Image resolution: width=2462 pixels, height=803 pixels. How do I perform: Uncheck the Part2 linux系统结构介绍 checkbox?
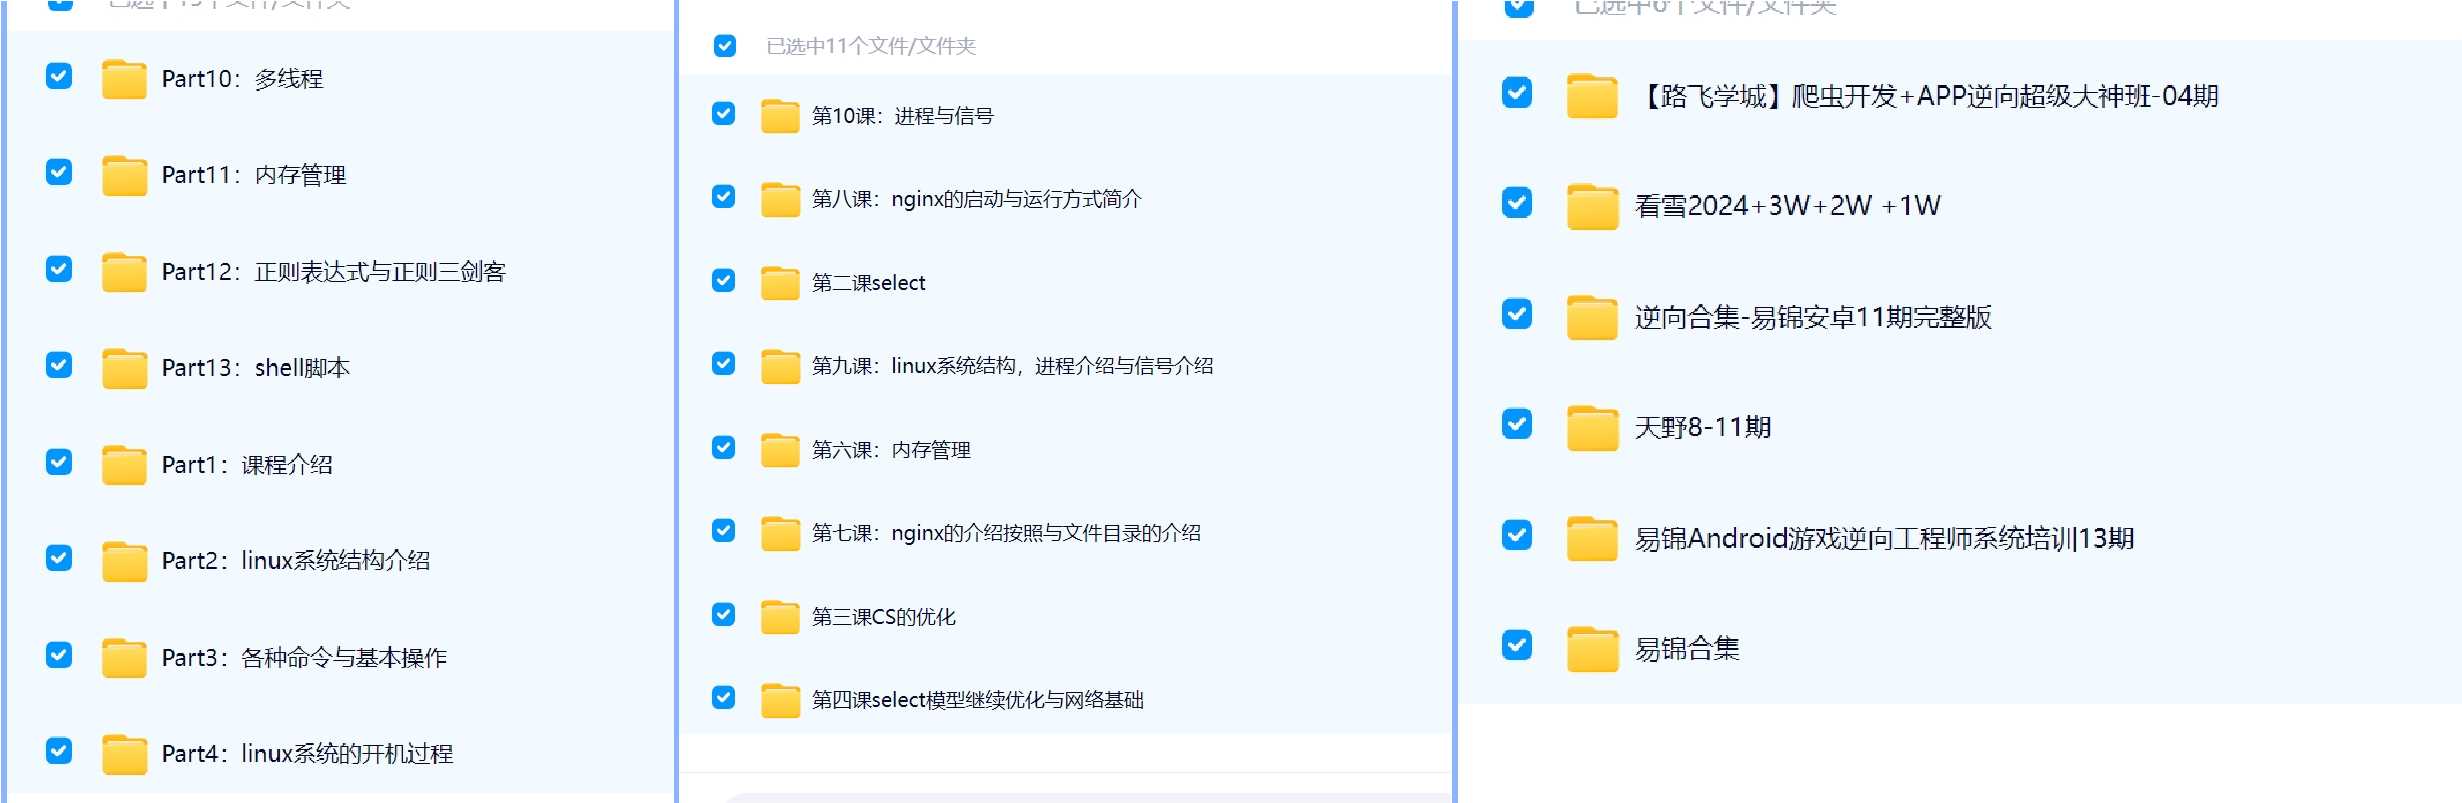pos(59,558)
